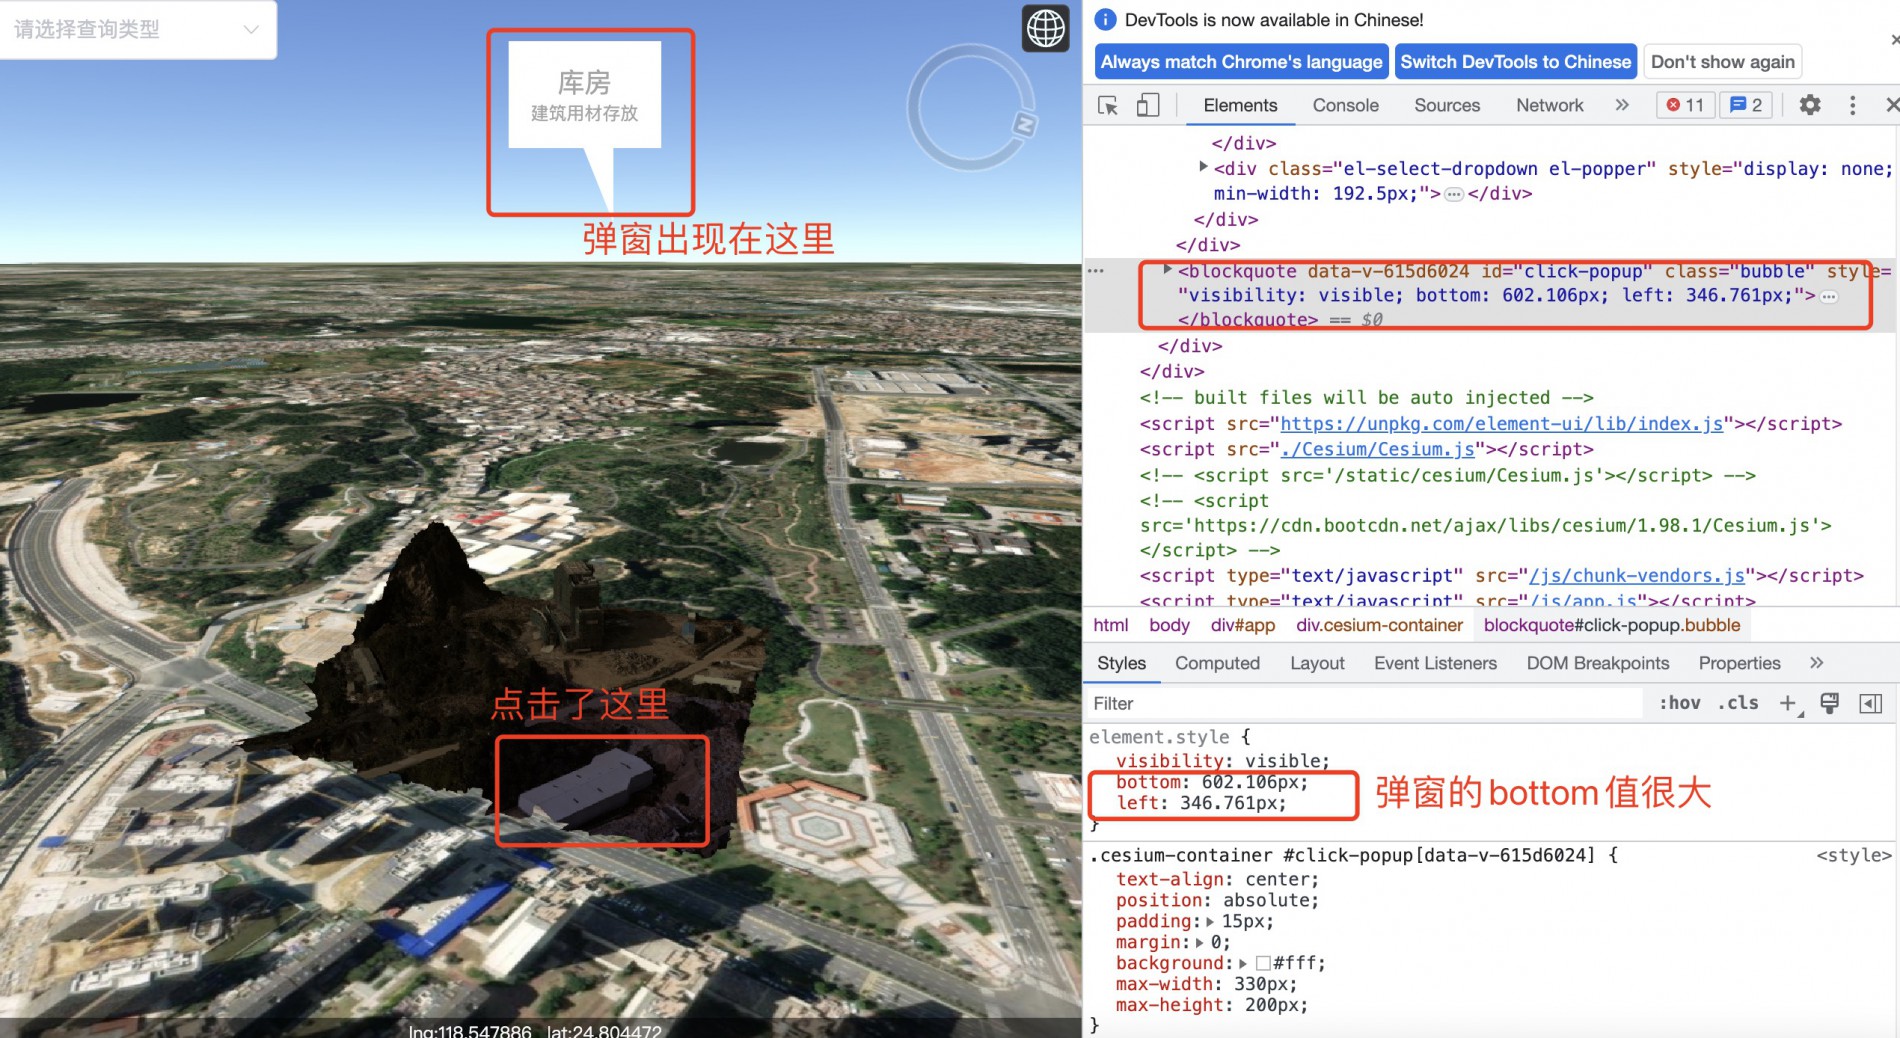Expand the collapsed blockquote ellipsis
1900x1038 pixels.
(x=1829, y=296)
